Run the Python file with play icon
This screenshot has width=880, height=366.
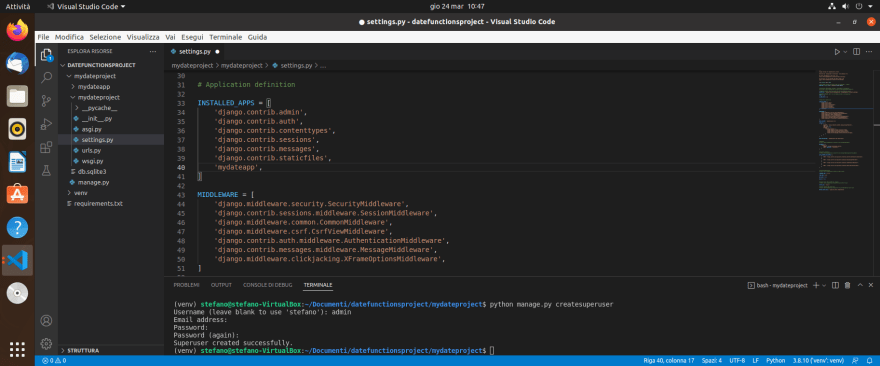[x=837, y=52]
